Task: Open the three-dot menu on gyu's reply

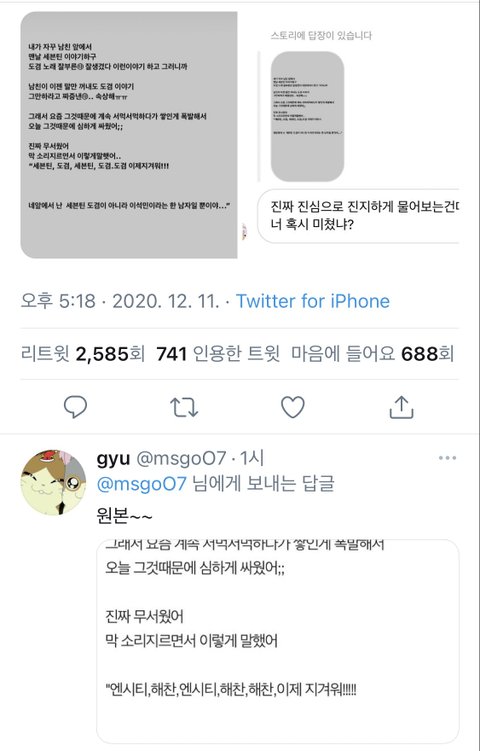Action: pyautogui.click(x=447, y=458)
